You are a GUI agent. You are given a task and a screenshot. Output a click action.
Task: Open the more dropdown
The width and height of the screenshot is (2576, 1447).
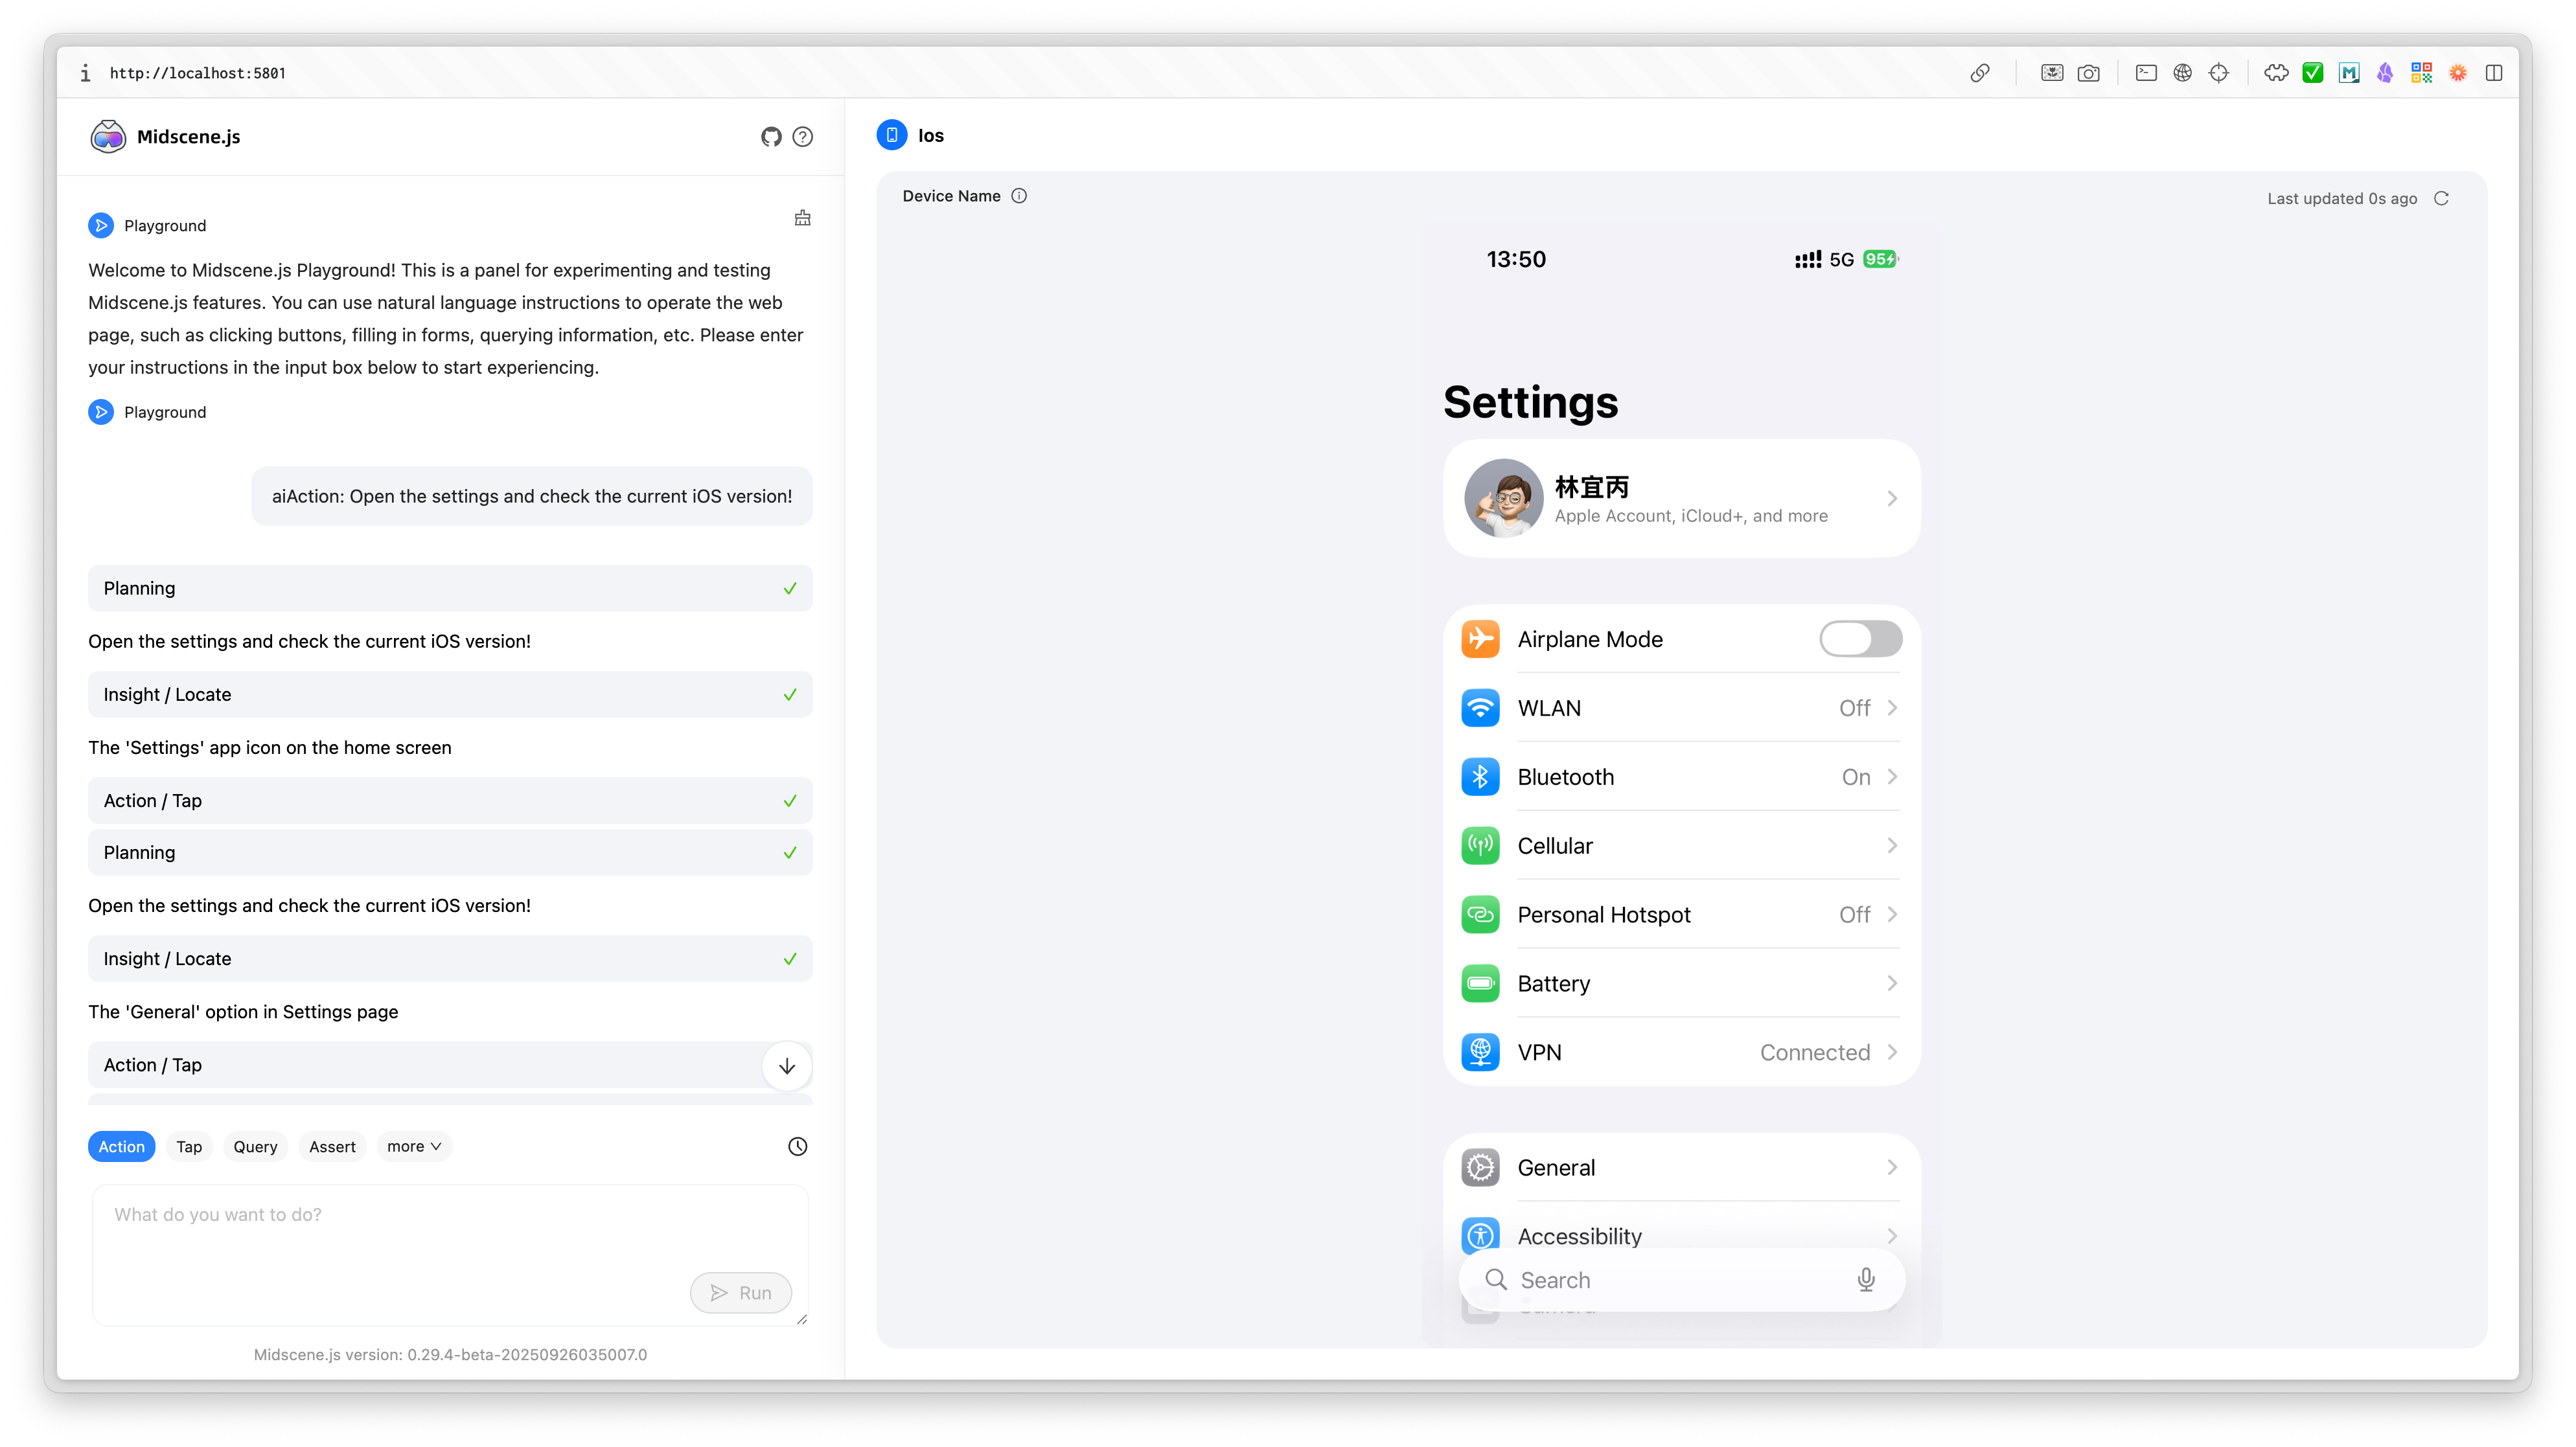pos(413,1146)
